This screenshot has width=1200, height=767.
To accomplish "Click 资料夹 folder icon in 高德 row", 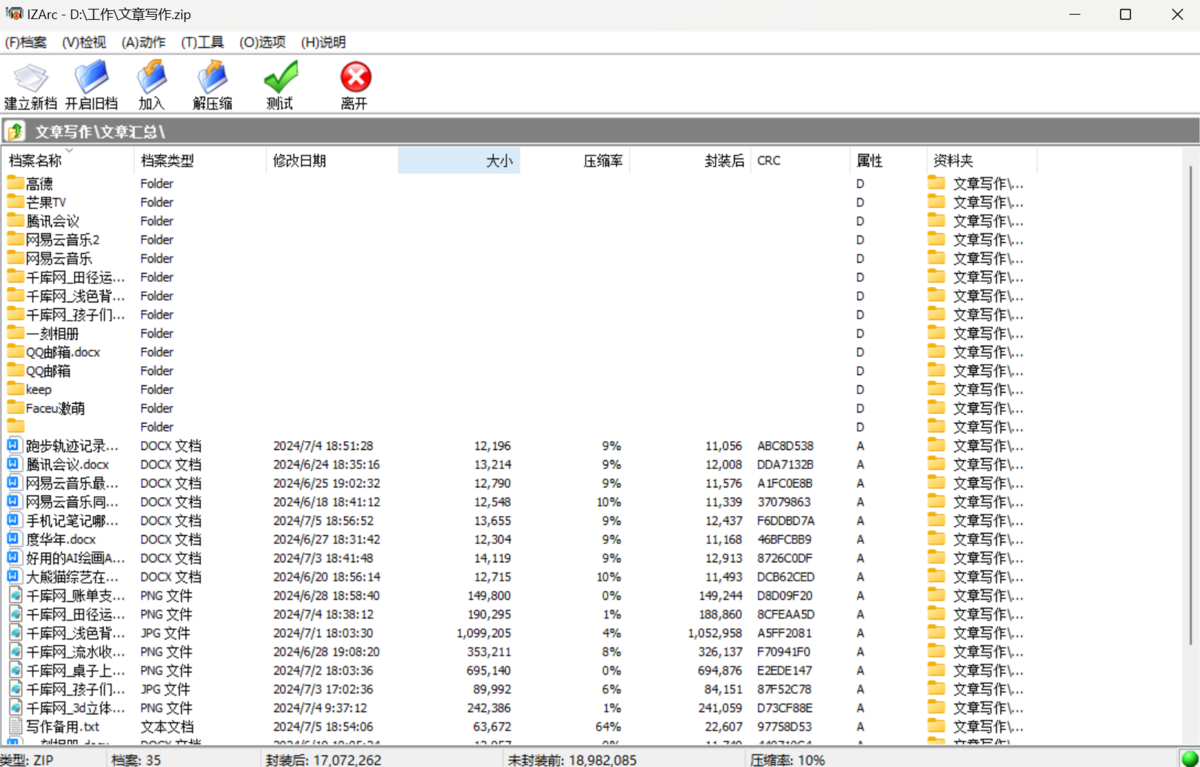I will [x=936, y=183].
